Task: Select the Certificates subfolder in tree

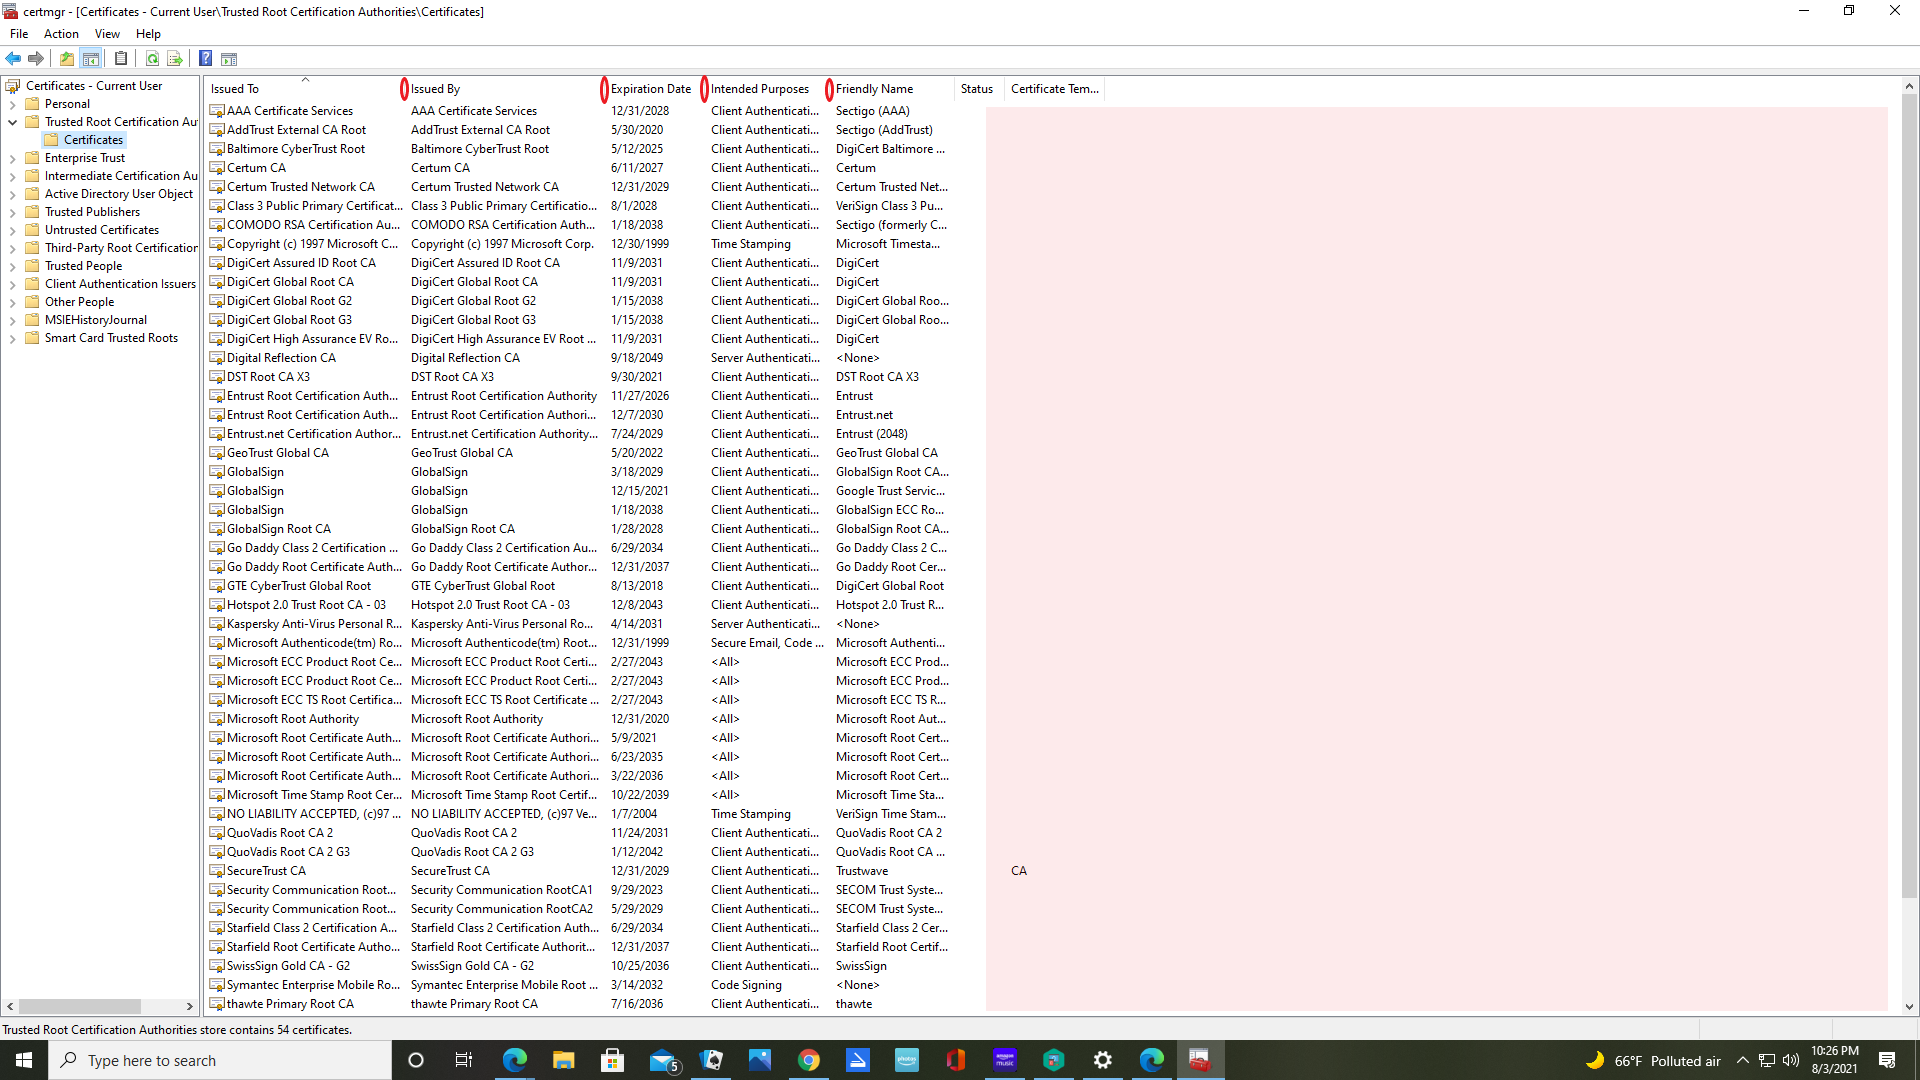Action: pos(93,140)
